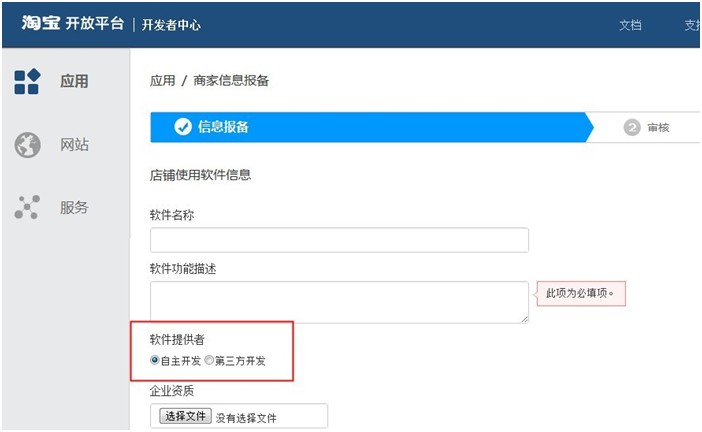Click the 应用 breadcrumb link
The height and width of the screenshot is (432, 702).
(162, 81)
